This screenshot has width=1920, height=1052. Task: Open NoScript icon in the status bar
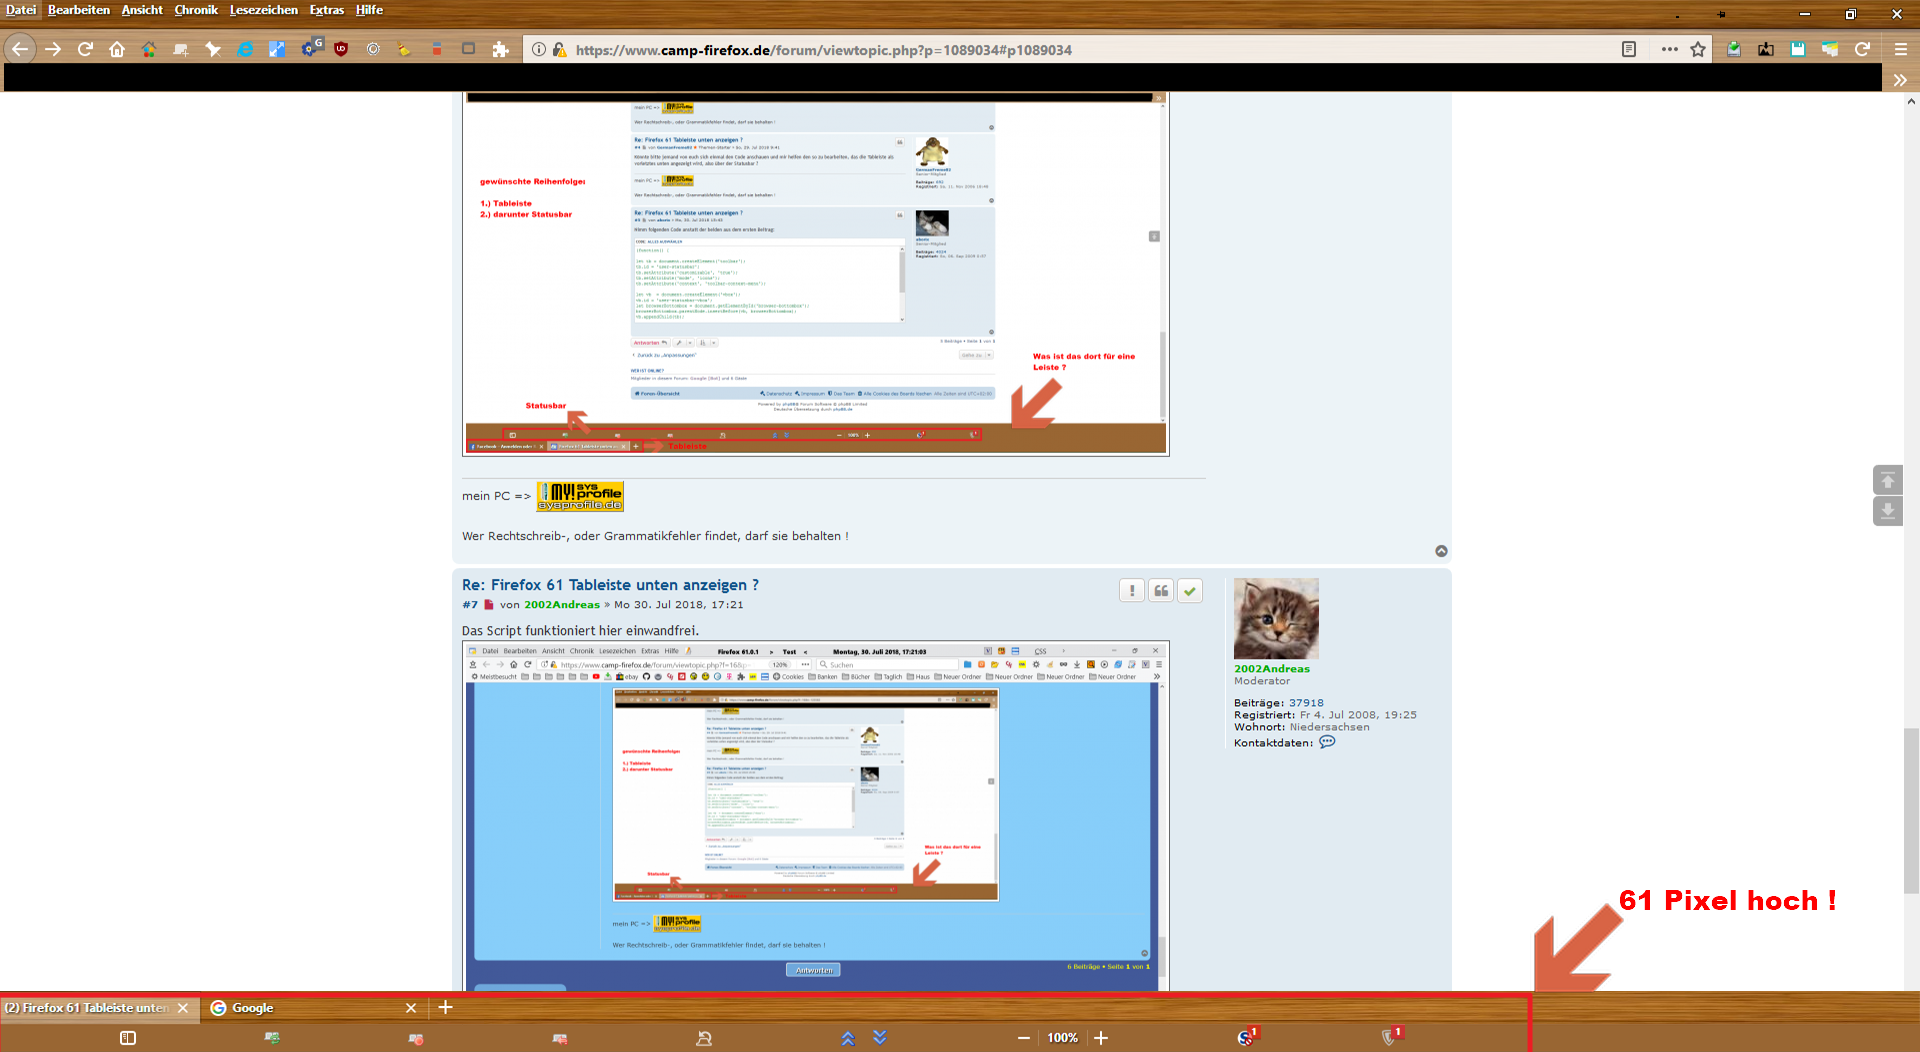1246,1037
